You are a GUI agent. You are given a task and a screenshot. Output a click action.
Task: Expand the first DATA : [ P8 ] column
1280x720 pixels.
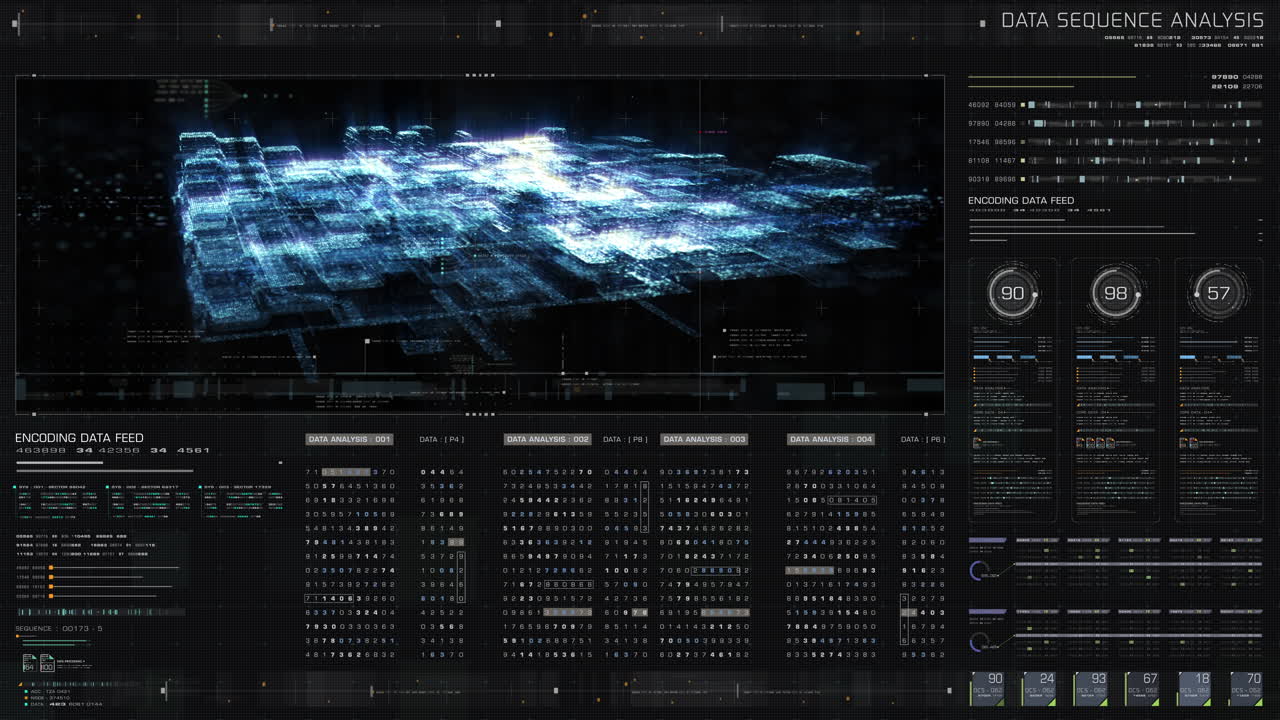point(625,439)
